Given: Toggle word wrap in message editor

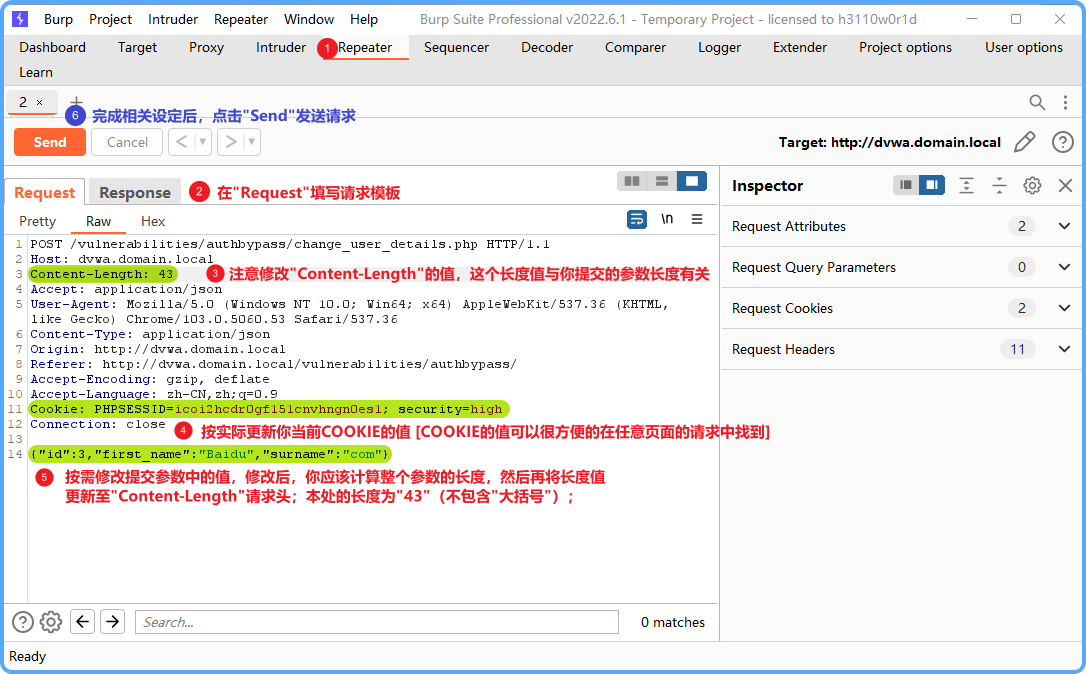Looking at the screenshot, I should click(x=637, y=220).
